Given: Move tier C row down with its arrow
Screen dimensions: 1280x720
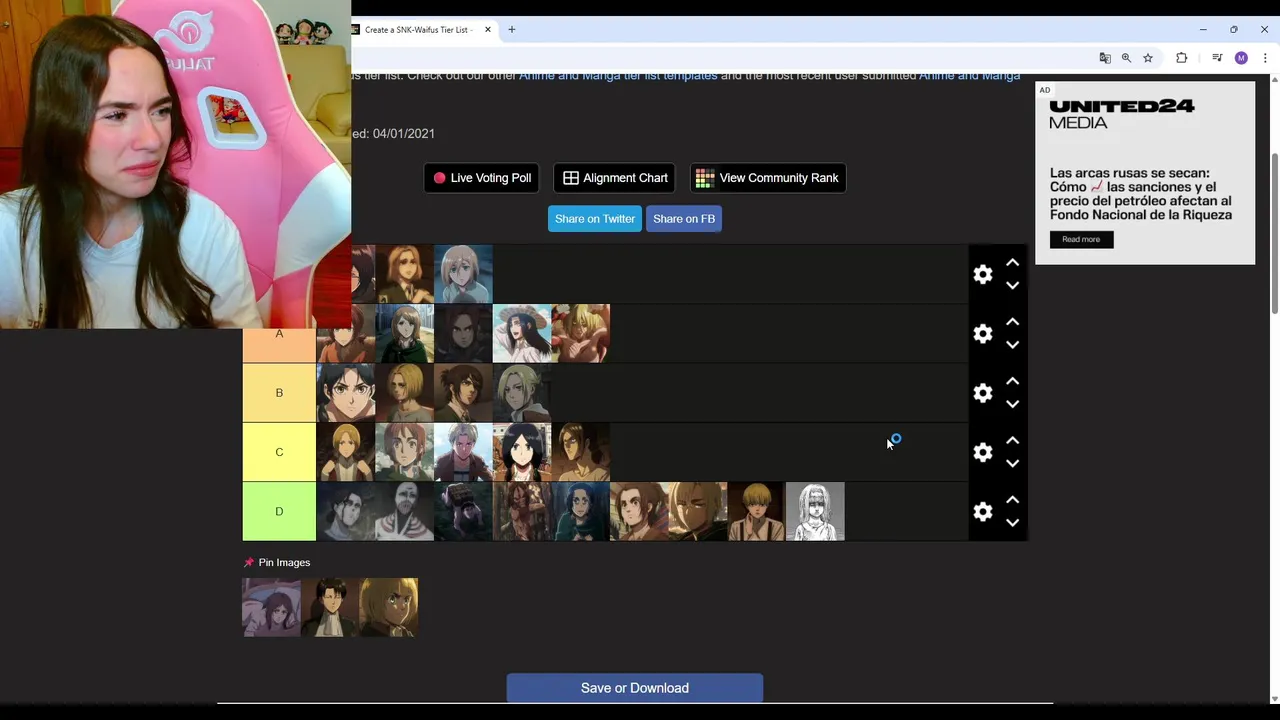Looking at the screenshot, I should [x=1012, y=463].
